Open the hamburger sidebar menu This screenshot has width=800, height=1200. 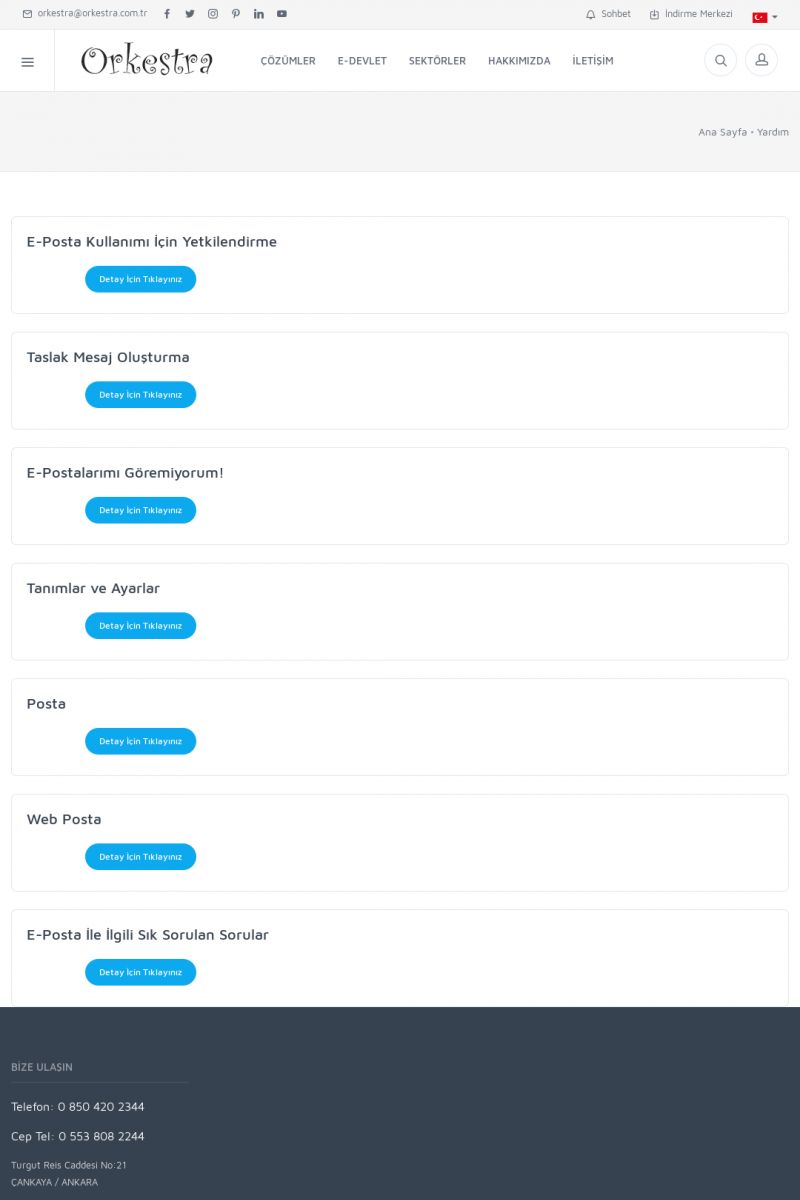(x=27, y=61)
